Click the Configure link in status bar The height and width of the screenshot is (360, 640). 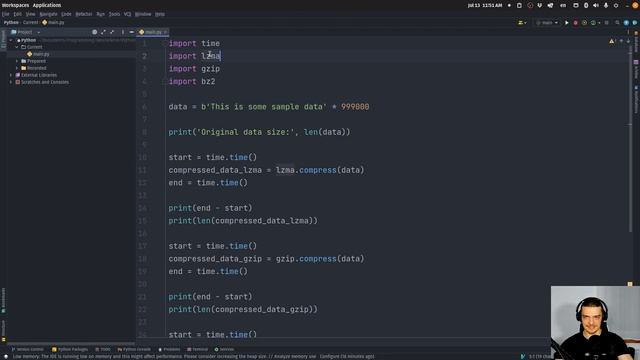point(328,356)
